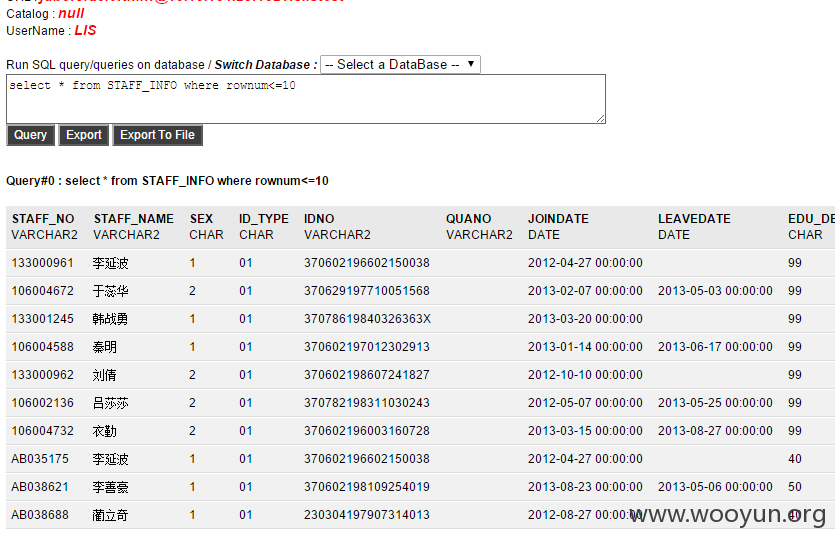Select the QUANO column header
Viewport: 835px width, 543px height.
(x=469, y=219)
